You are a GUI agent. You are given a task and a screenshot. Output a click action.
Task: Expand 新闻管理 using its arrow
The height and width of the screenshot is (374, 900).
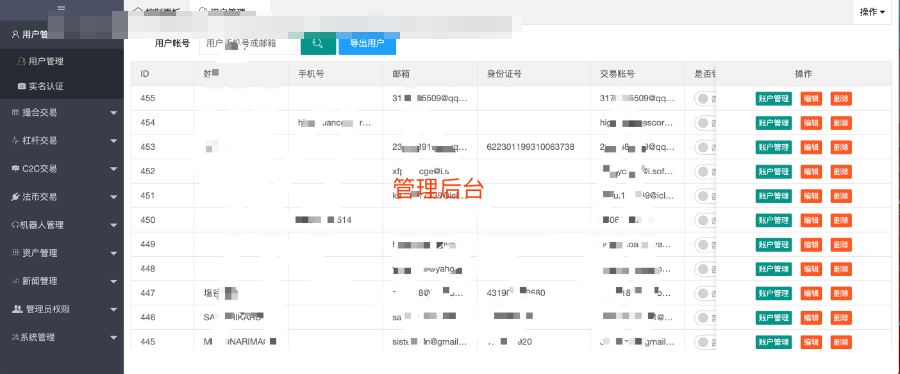click(113, 282)
